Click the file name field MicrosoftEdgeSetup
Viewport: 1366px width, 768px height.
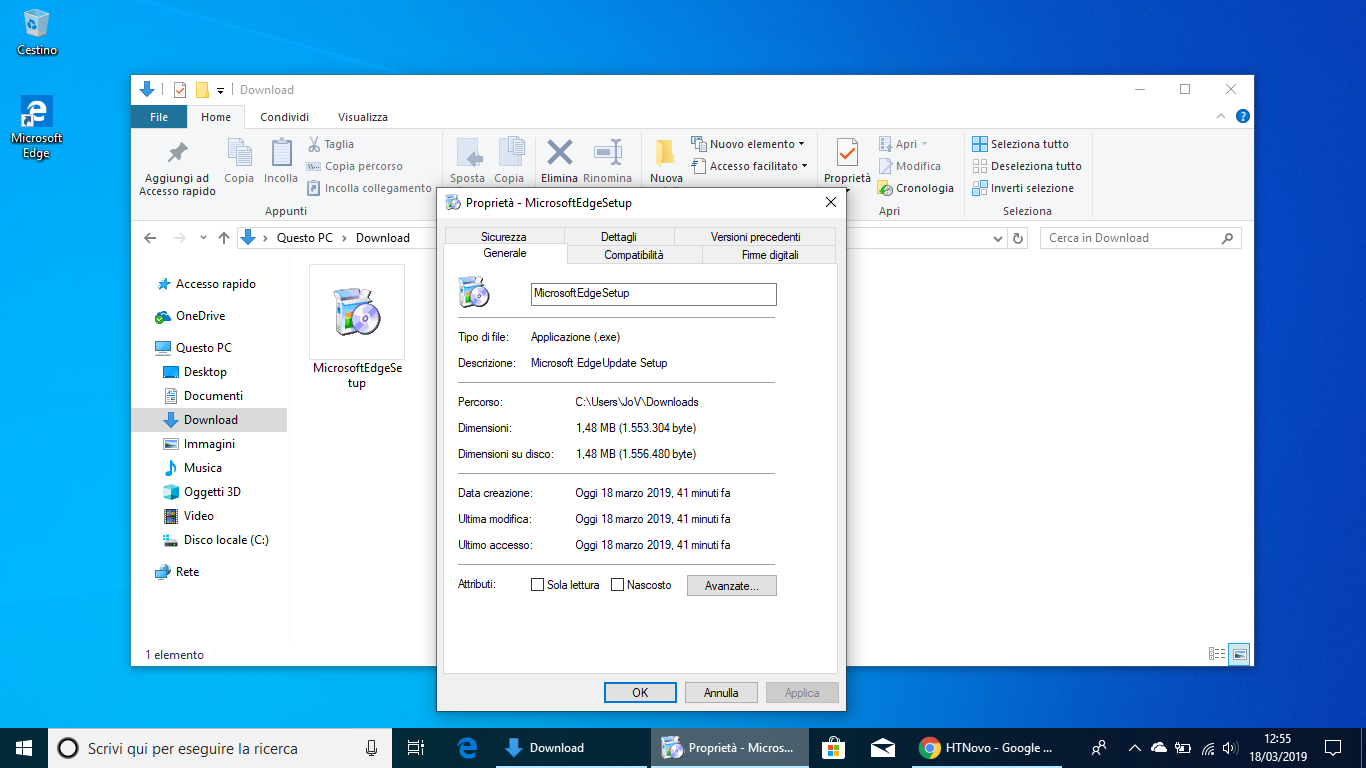tap(654, 294)
